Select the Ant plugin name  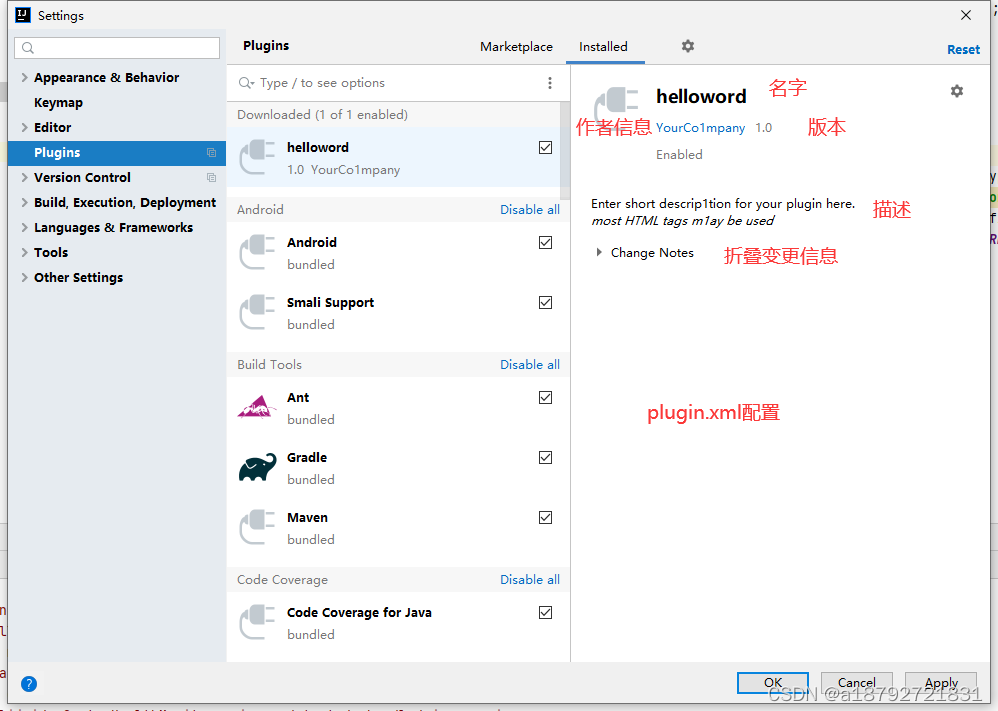point(298,398)
